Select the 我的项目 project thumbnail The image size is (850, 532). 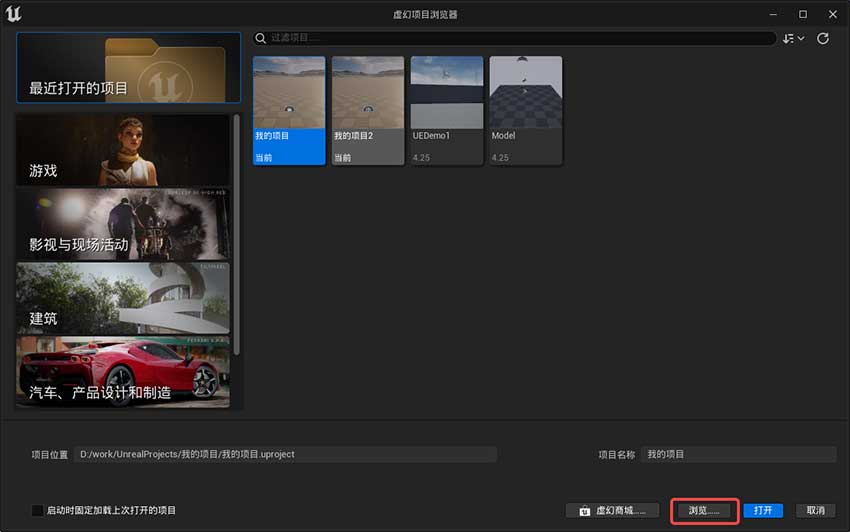coord(289,110)
